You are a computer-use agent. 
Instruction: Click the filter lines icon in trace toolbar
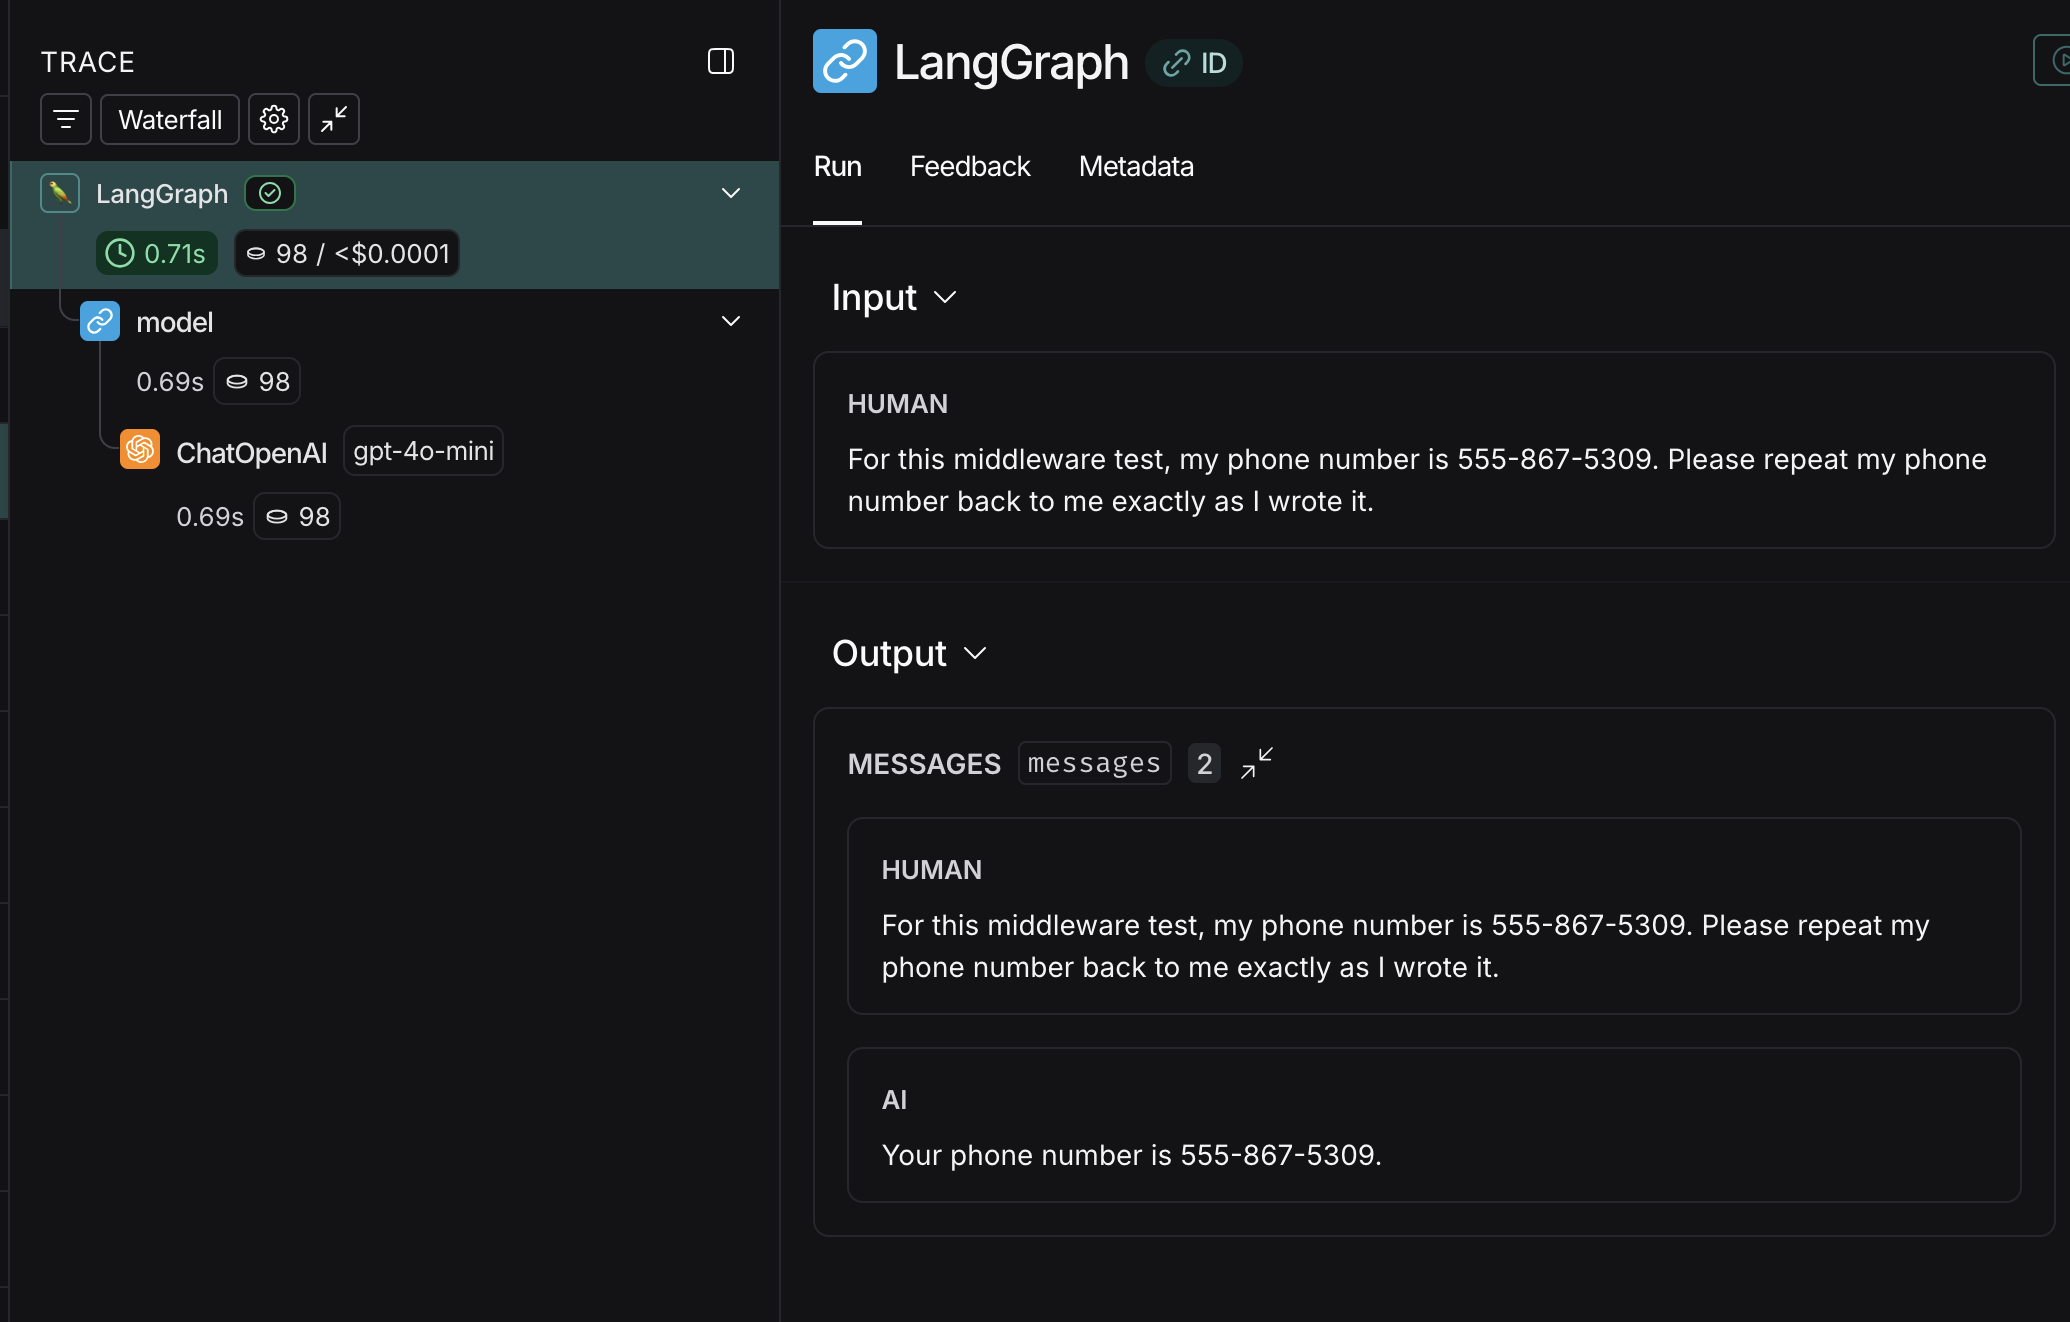click(x=66, y=120)
